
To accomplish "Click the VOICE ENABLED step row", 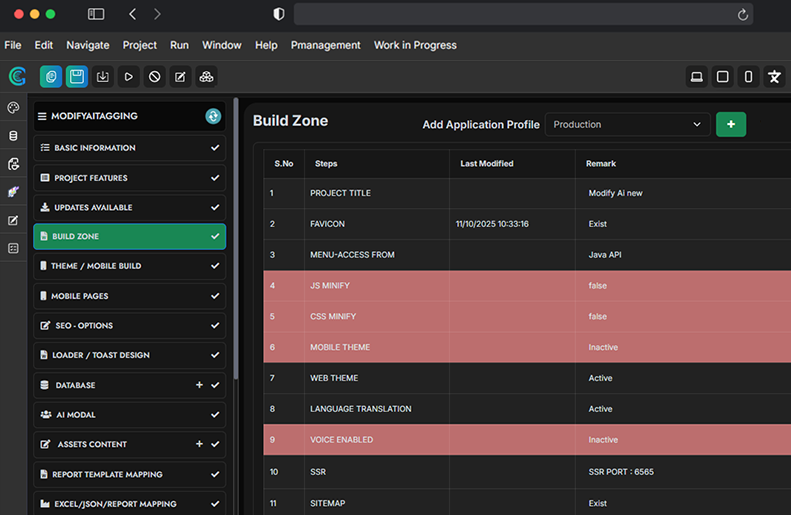I will pos(527,439).
